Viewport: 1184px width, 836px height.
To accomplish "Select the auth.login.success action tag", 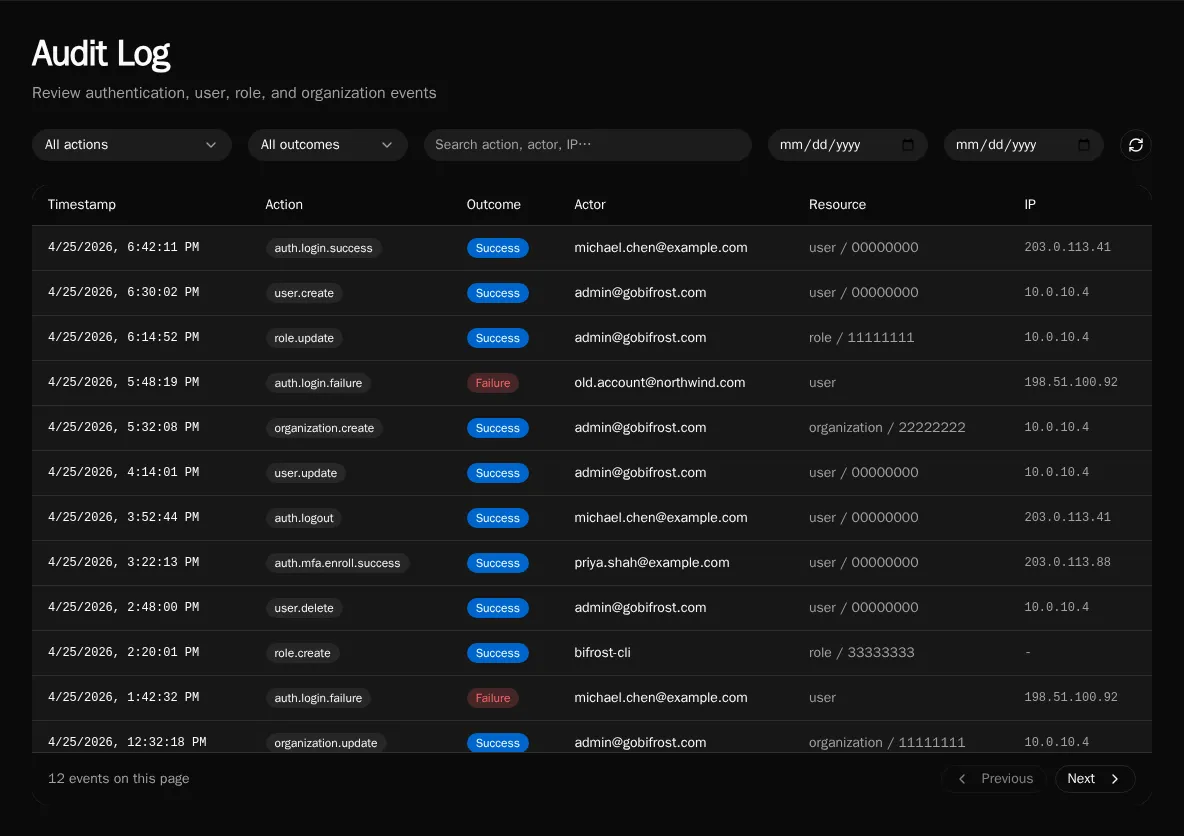I will 323,248.
